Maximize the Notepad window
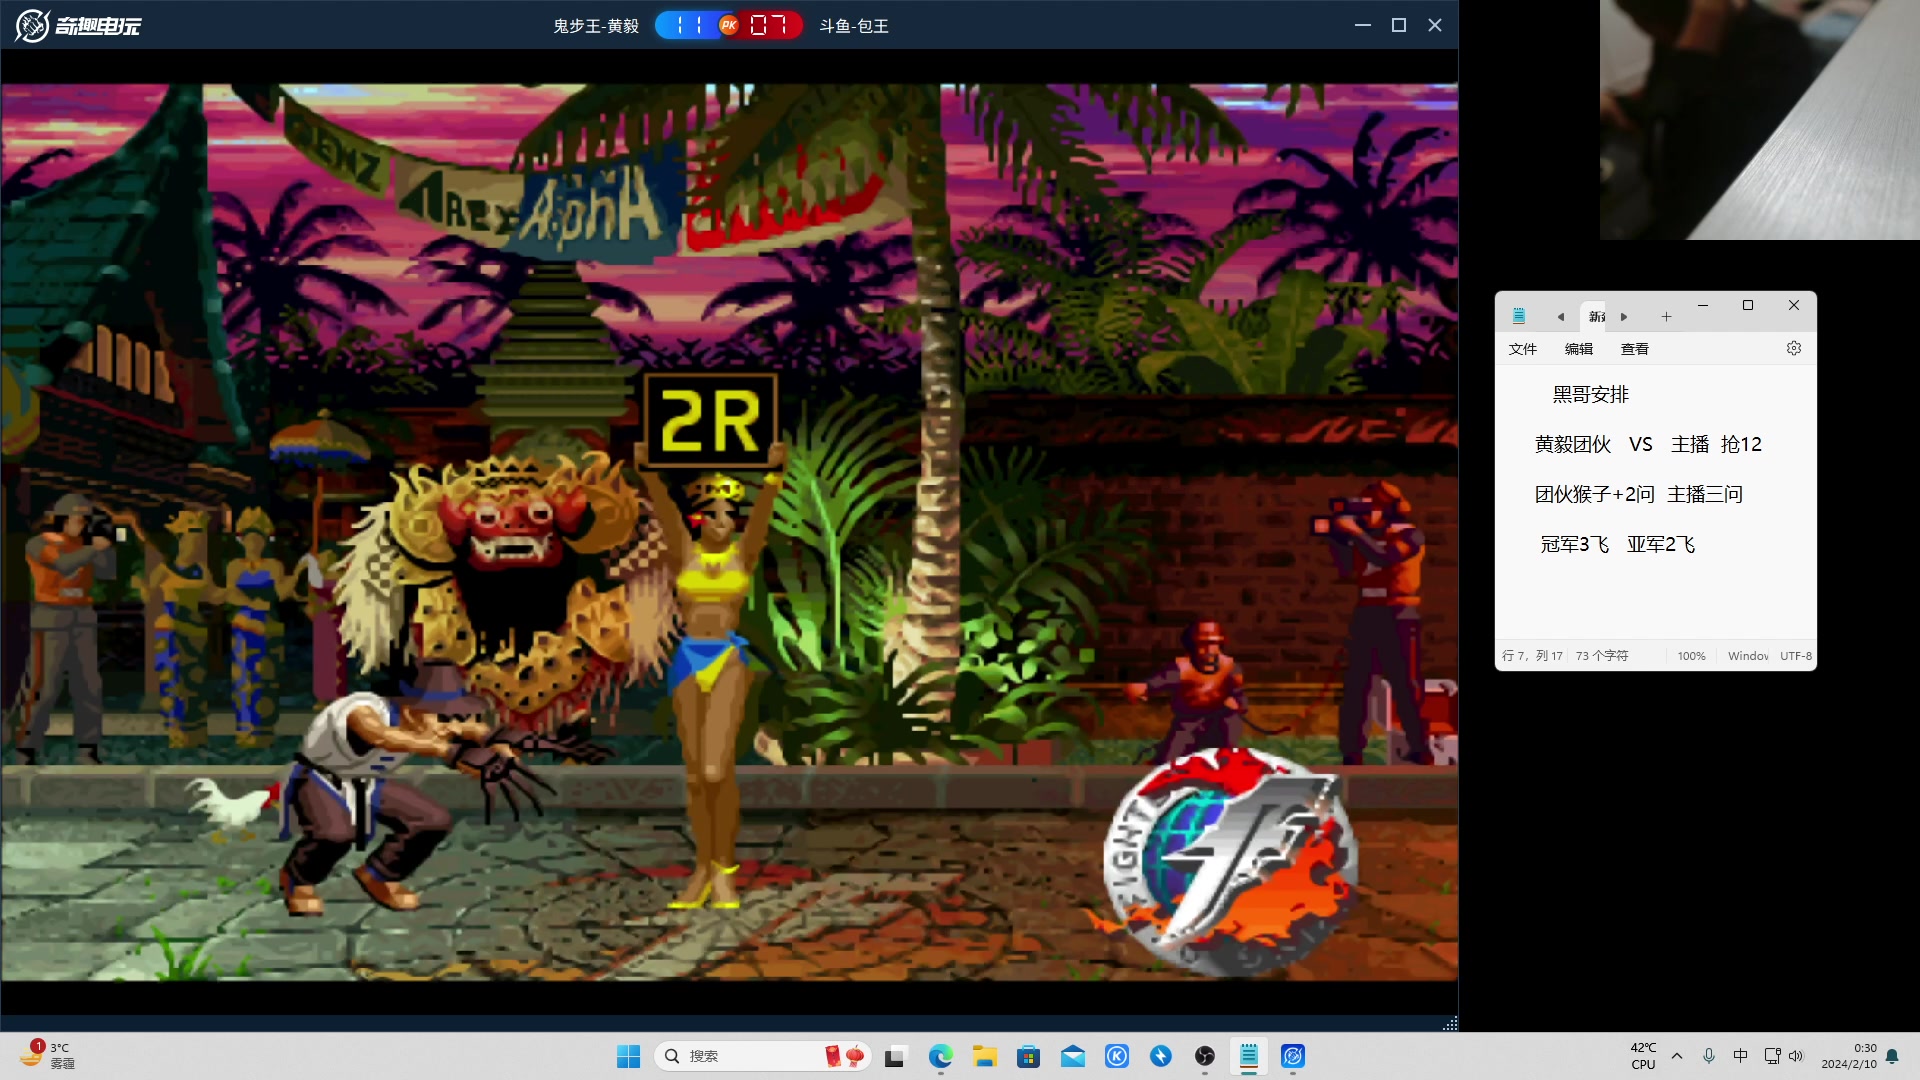This screenshot has height=1080, width=1920. (1748, 305)
